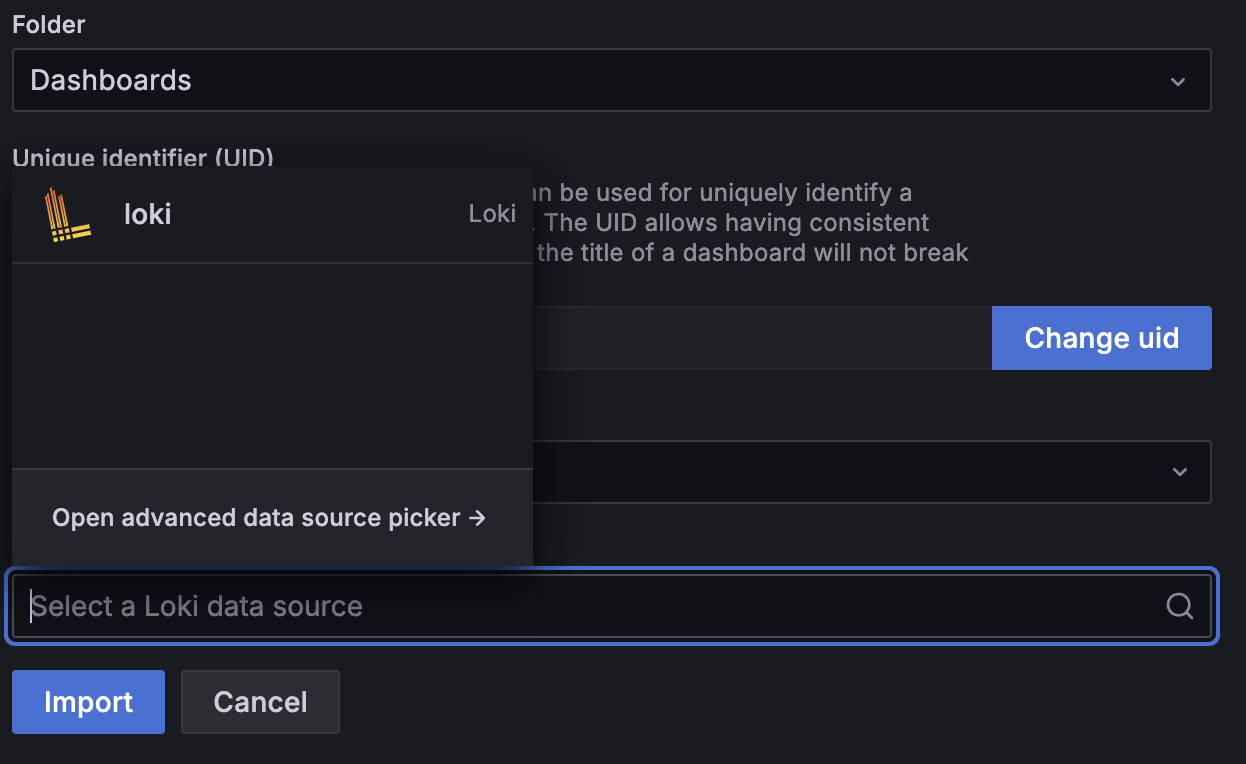
Task: Click the blue Import button
Action: pyautogui.click(x=88, y=702)
